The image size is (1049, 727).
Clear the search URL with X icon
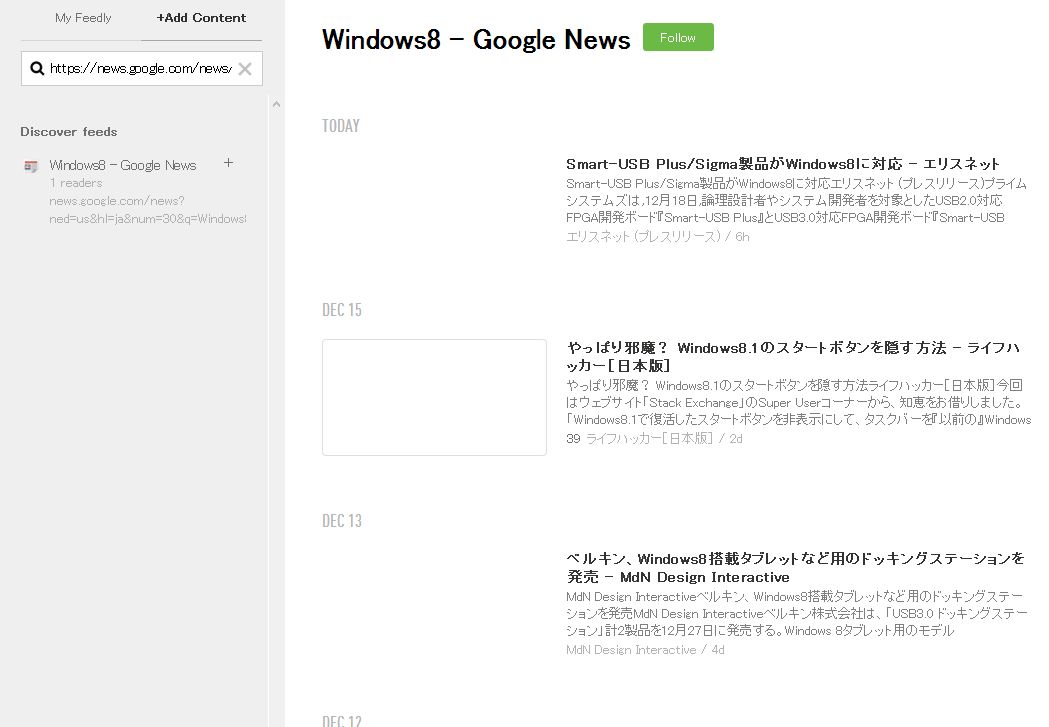tap(245, 69)
